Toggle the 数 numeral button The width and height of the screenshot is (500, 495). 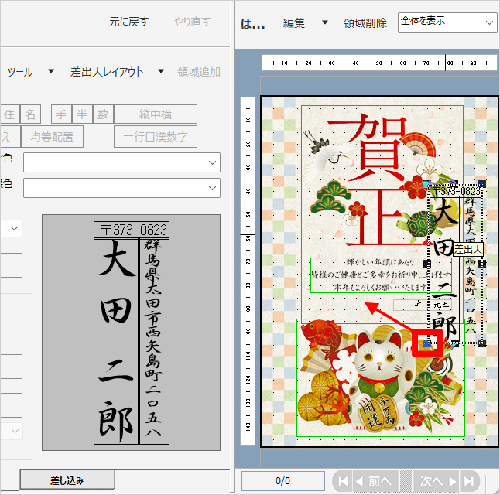pos(103,114)
